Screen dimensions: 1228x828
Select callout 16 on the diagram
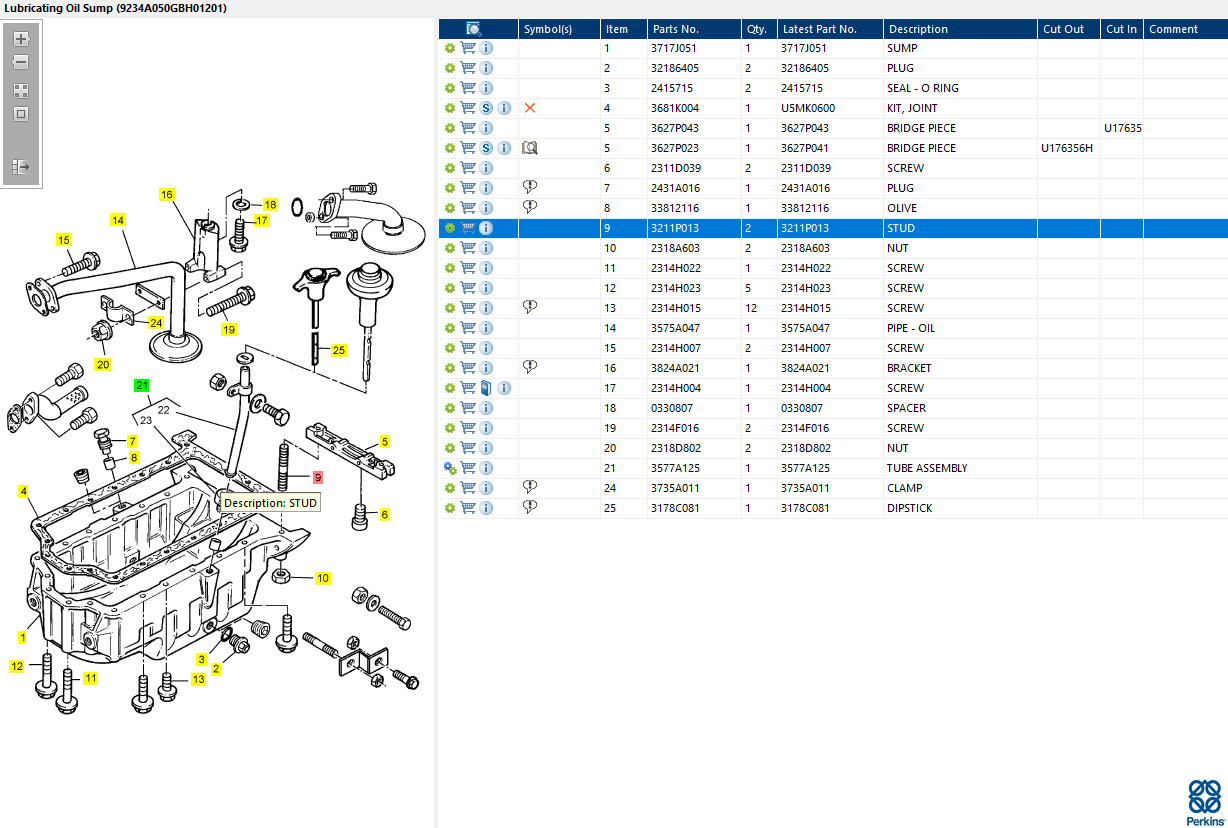(x=166, y=195)
